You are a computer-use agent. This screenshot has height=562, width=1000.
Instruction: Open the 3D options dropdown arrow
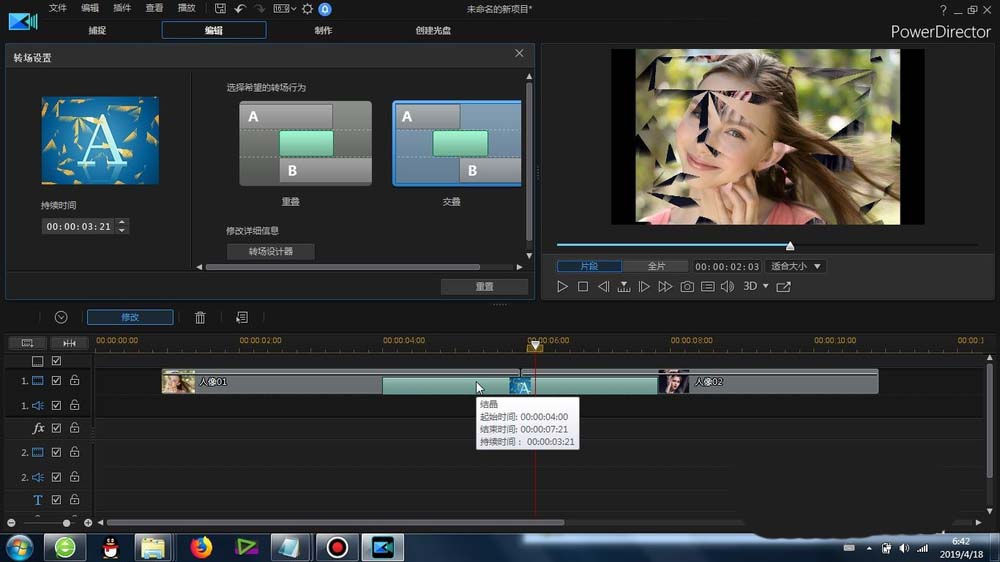(766, 286)
